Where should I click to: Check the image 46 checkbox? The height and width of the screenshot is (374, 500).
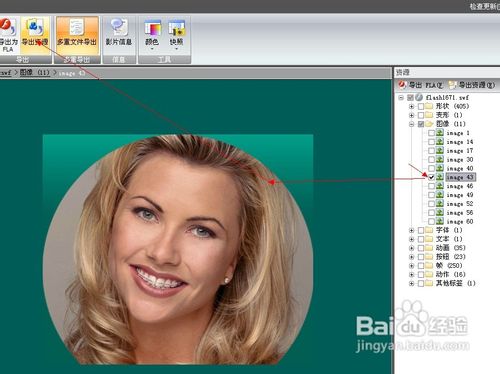[431, 186]
